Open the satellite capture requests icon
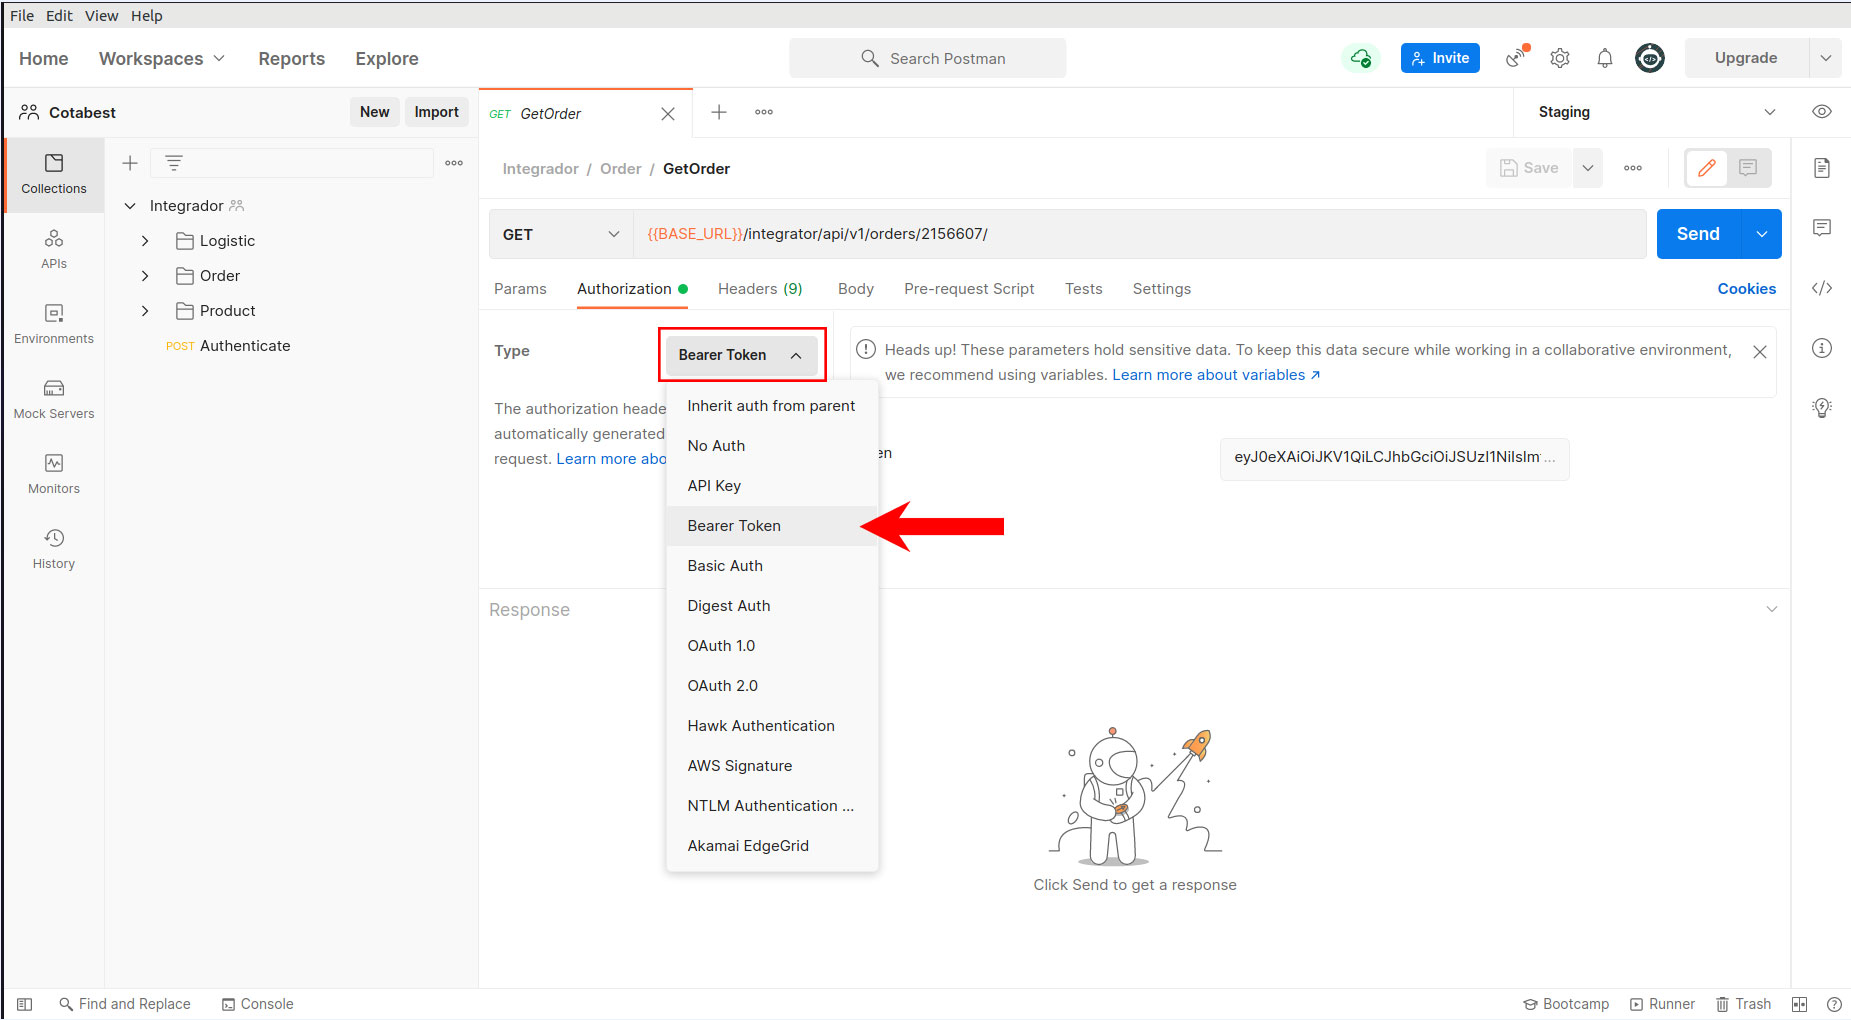1851x1020 pixels. pyautogui.click(x=1517, y=57)
